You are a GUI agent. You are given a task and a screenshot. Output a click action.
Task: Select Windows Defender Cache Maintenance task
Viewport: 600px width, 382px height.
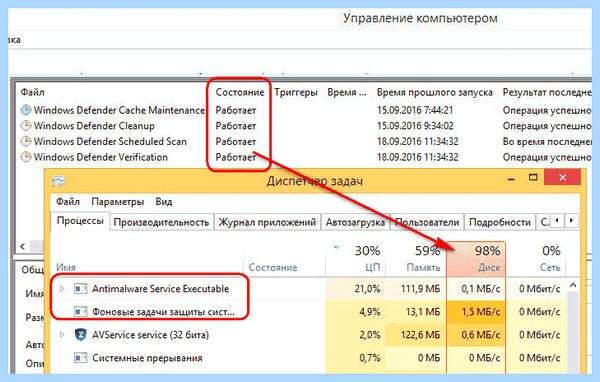(119, 110)
